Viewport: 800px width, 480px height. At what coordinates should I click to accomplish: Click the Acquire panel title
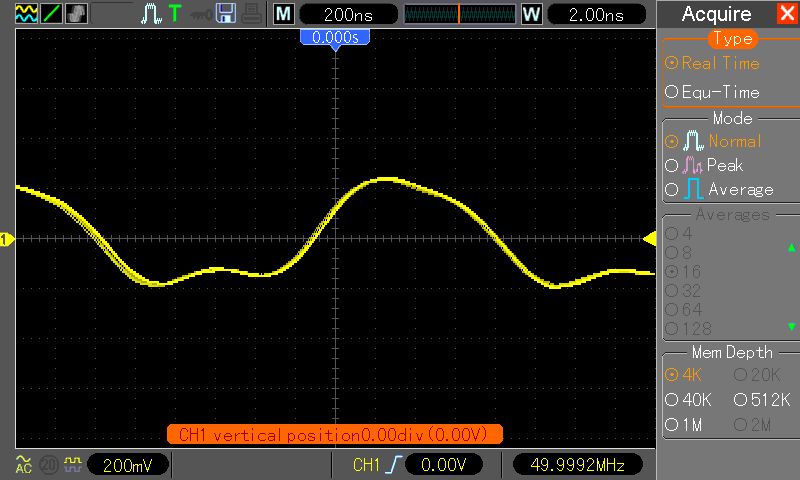(x=716, y=14)
